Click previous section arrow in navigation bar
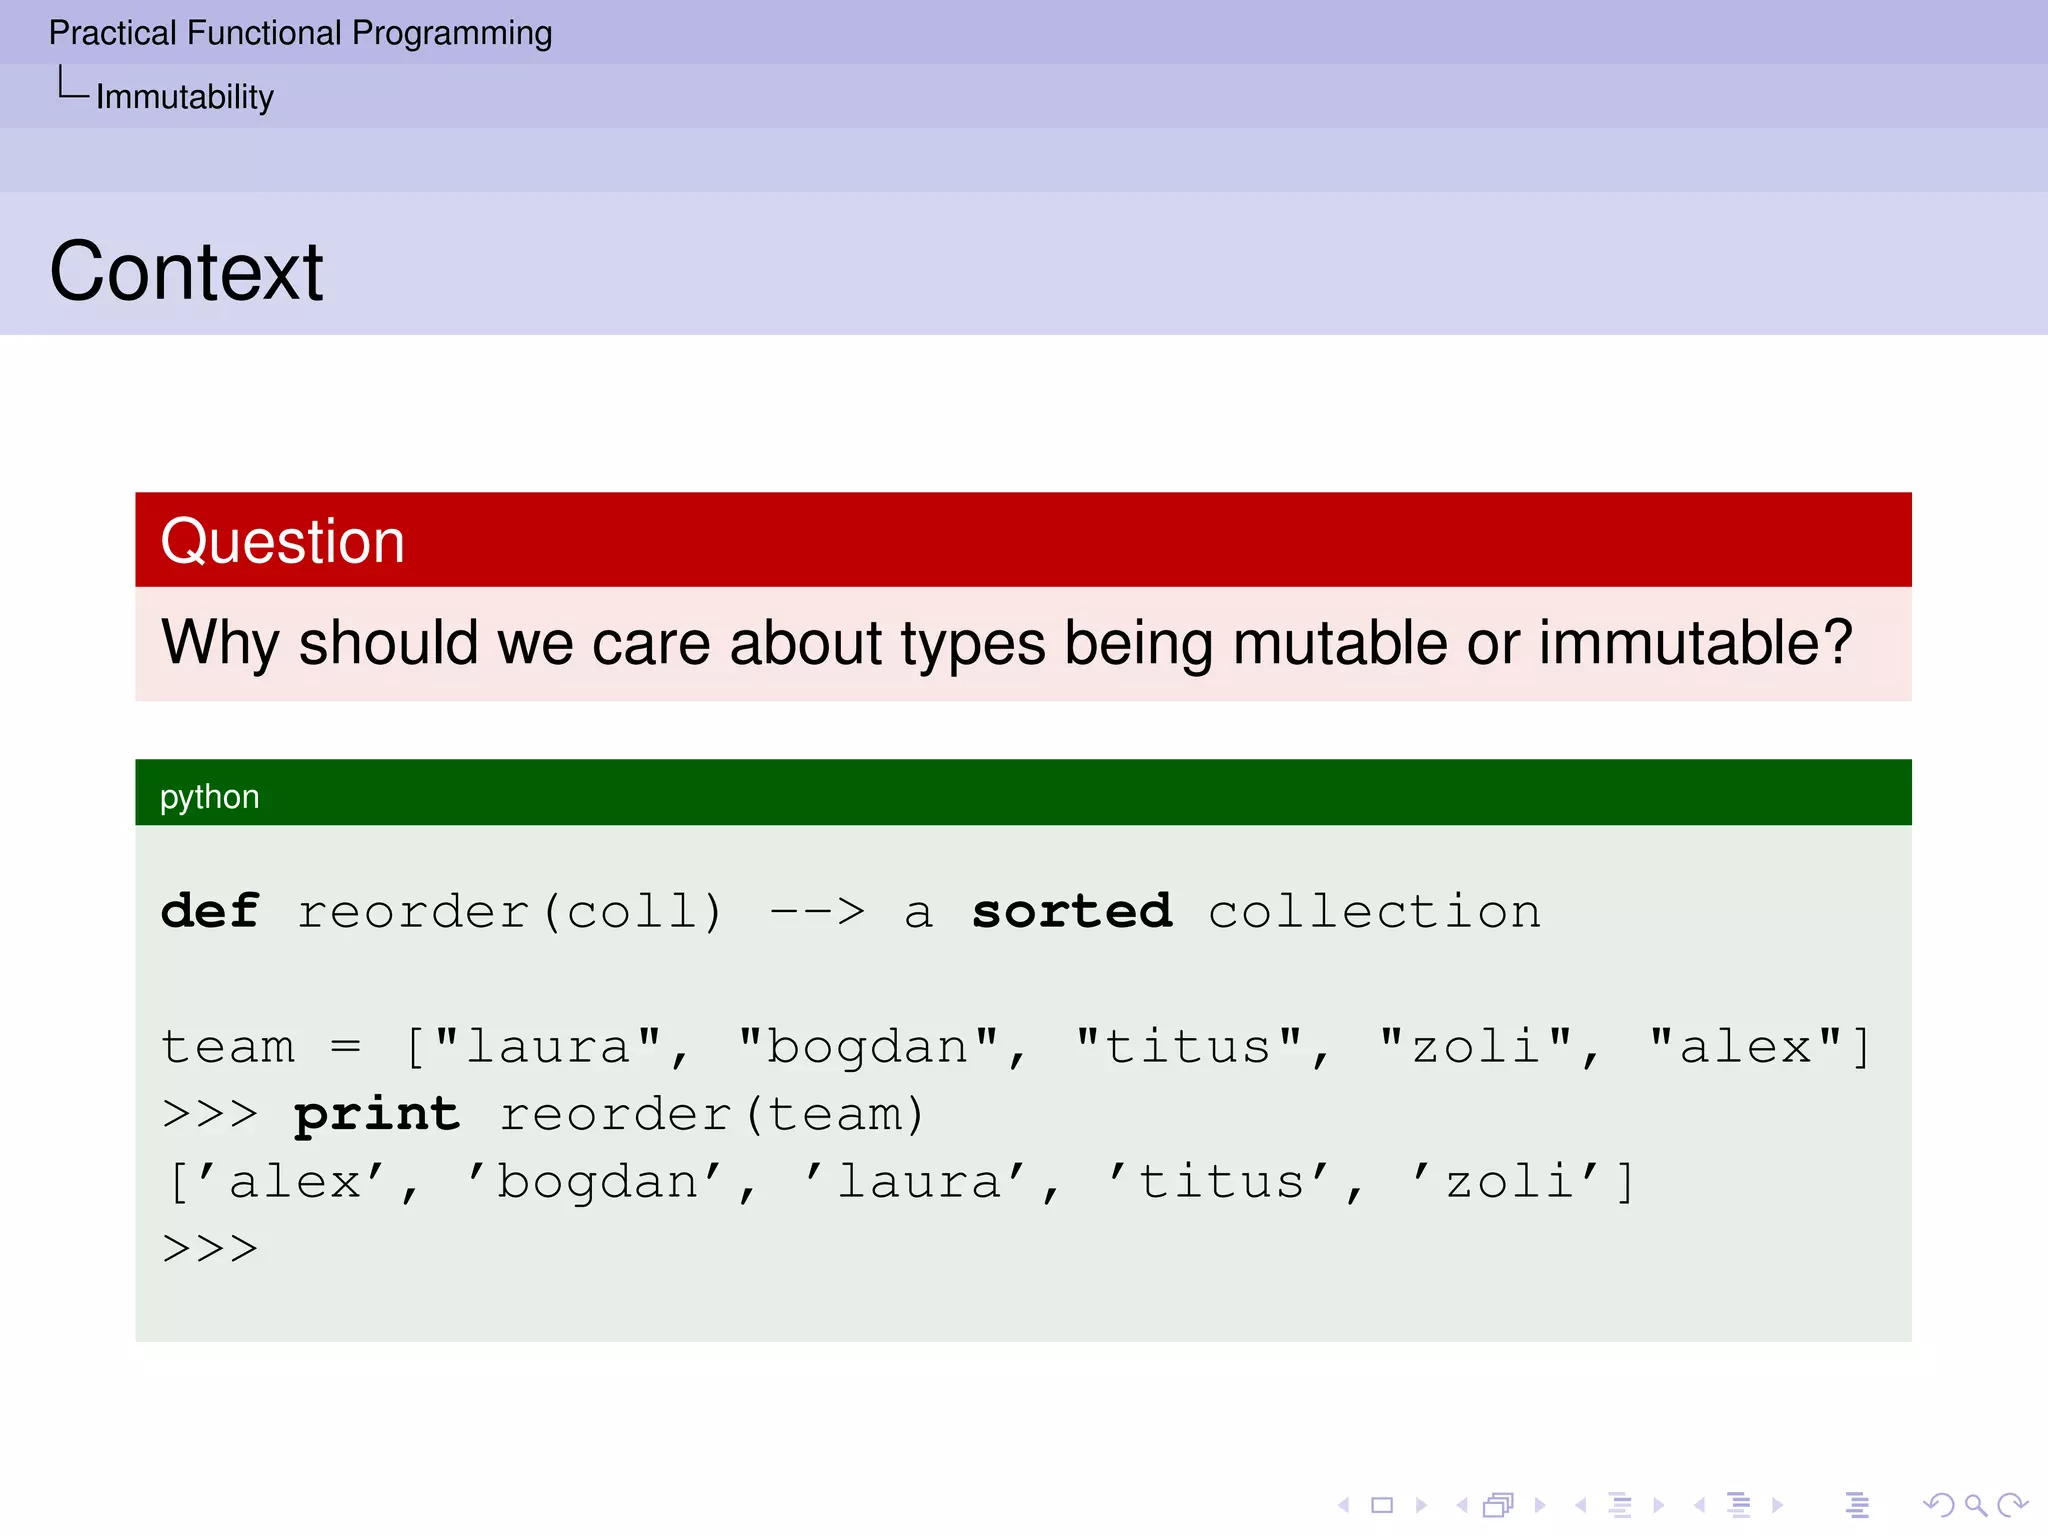The height and width of the screenshot is (1536, 2048). point(1699,1504)
